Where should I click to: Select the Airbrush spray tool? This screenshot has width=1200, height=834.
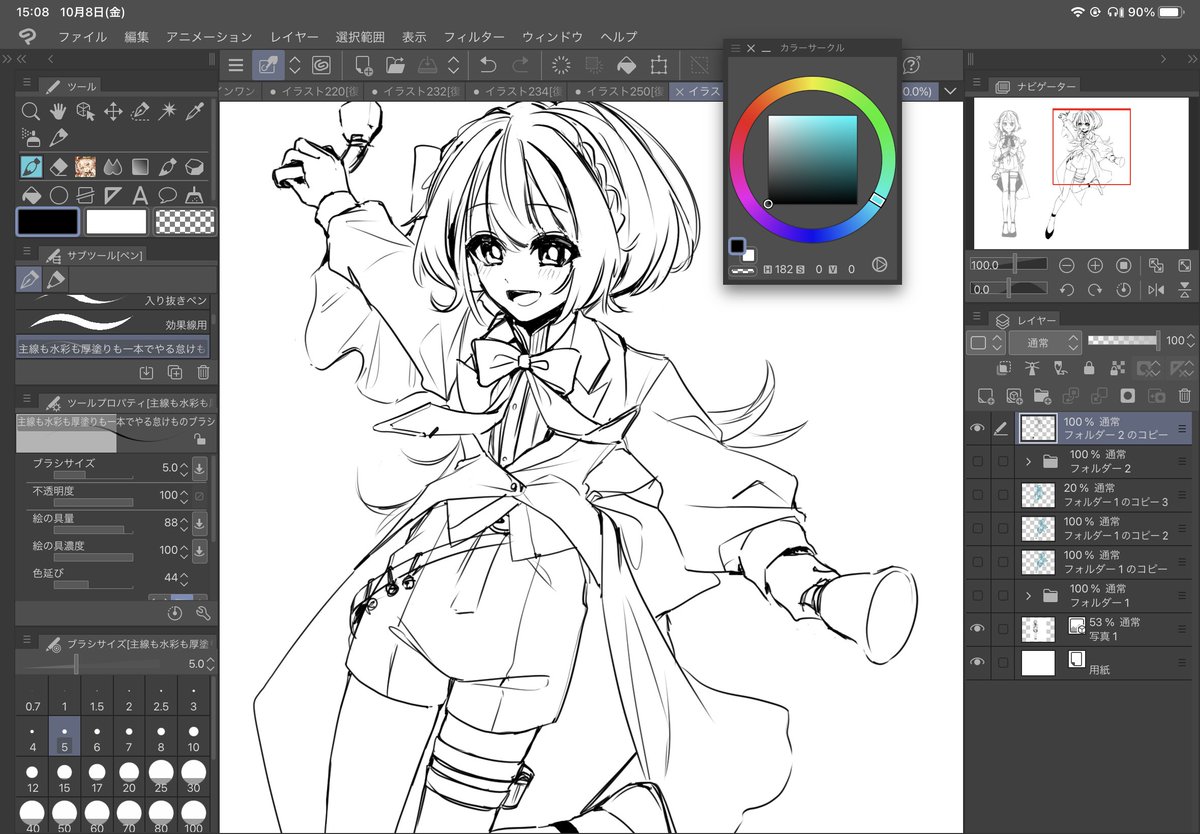pyautogui.click(x=31, y=138)
